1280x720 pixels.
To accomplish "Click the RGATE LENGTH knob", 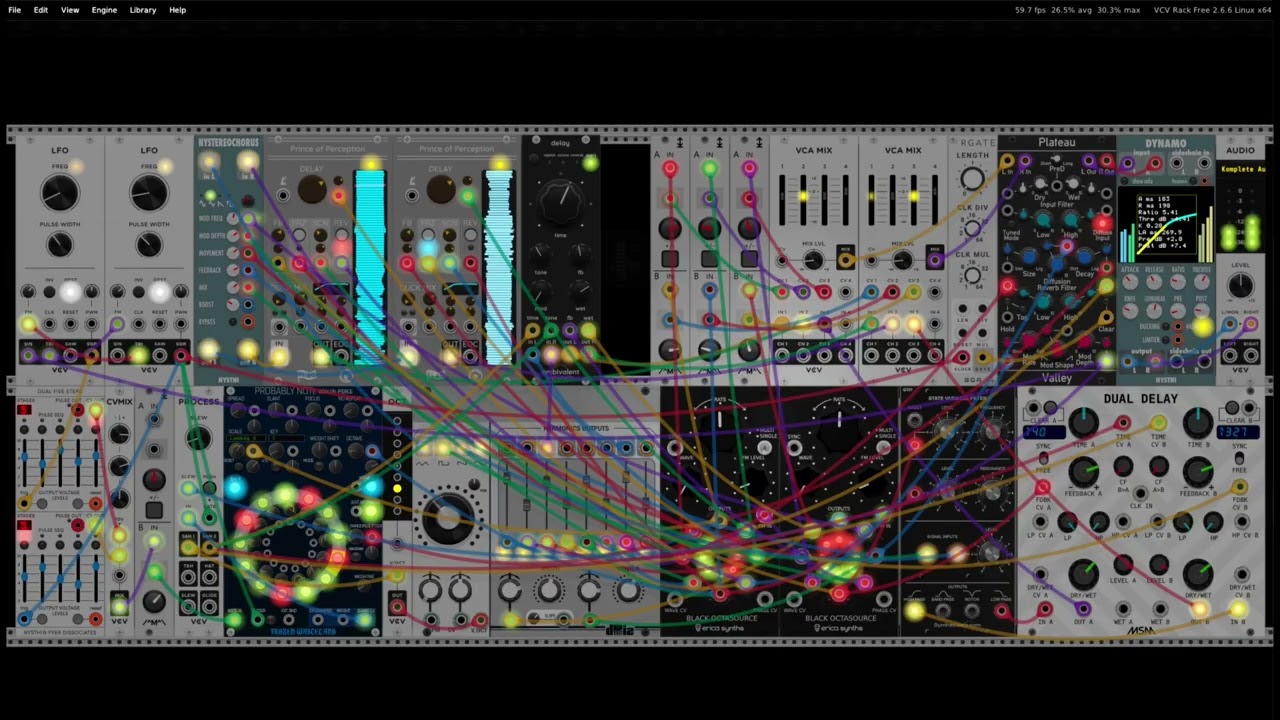I will click(x=972, y=180).
